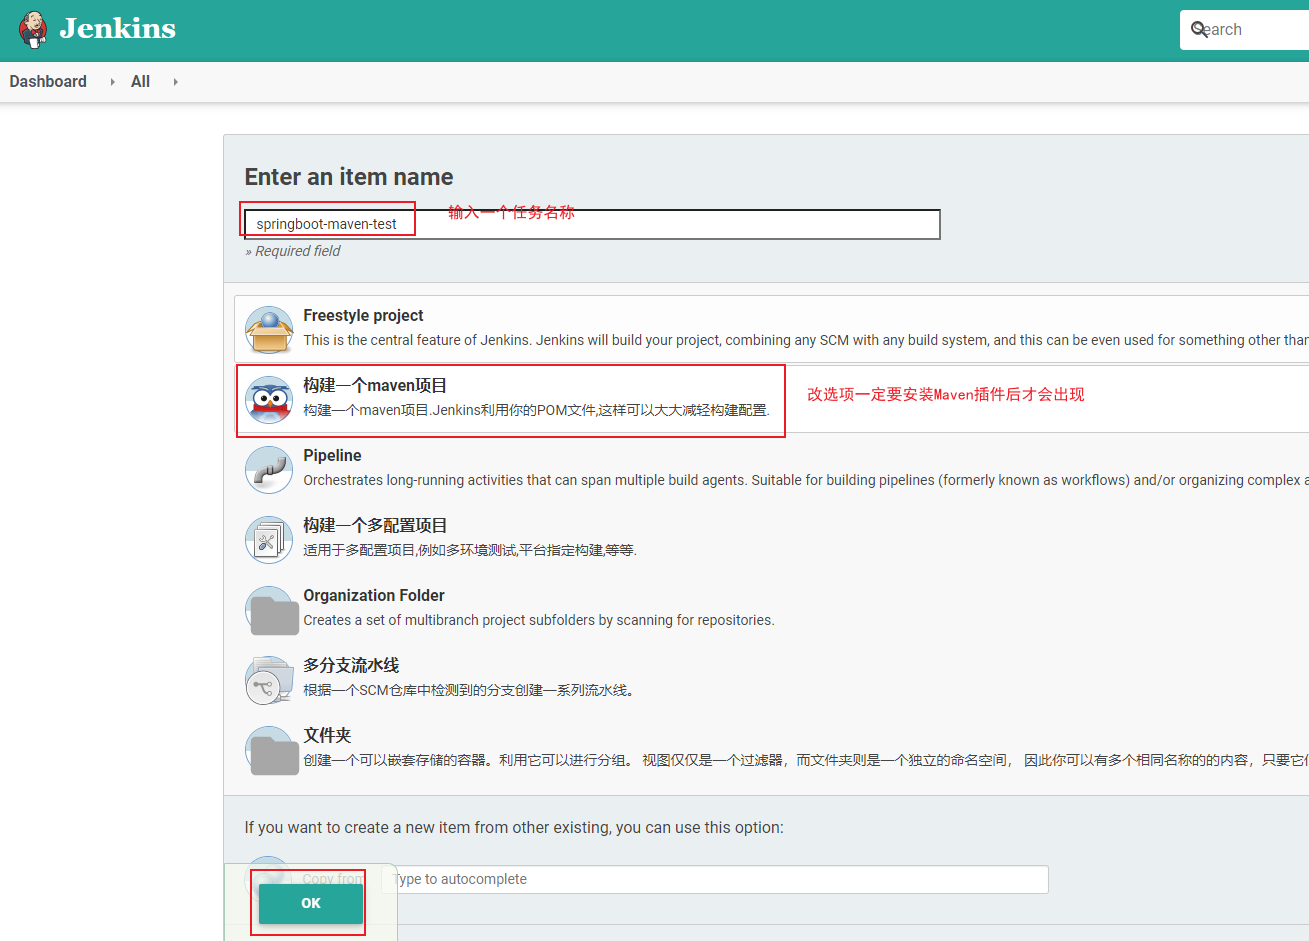Click the OK button

[311, 903]
